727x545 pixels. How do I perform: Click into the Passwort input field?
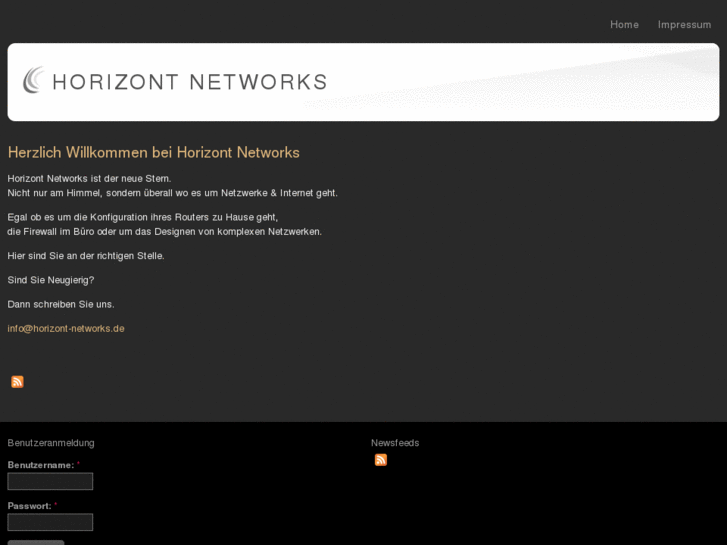(50, 522)
